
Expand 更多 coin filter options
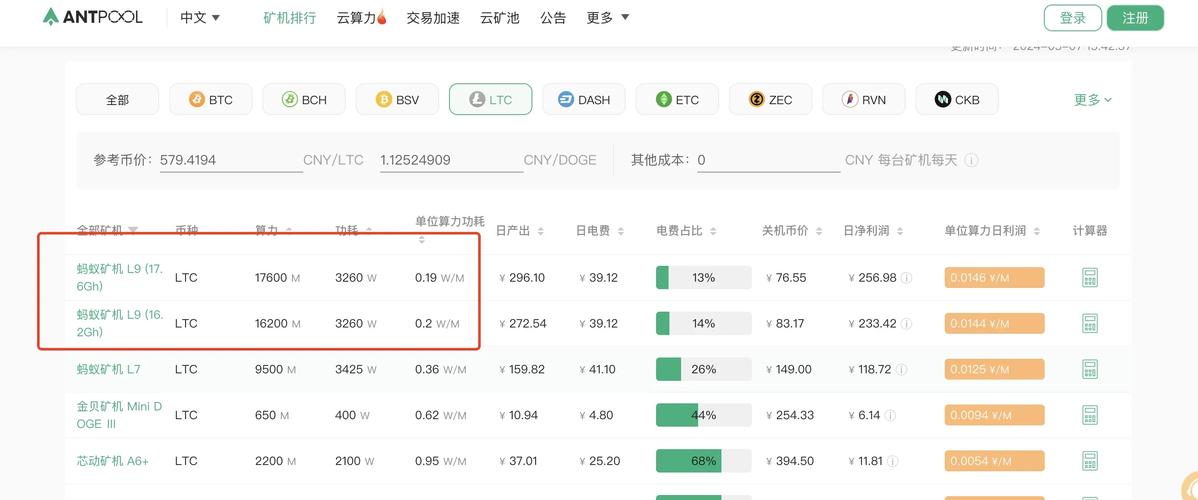pos(1093,99)
